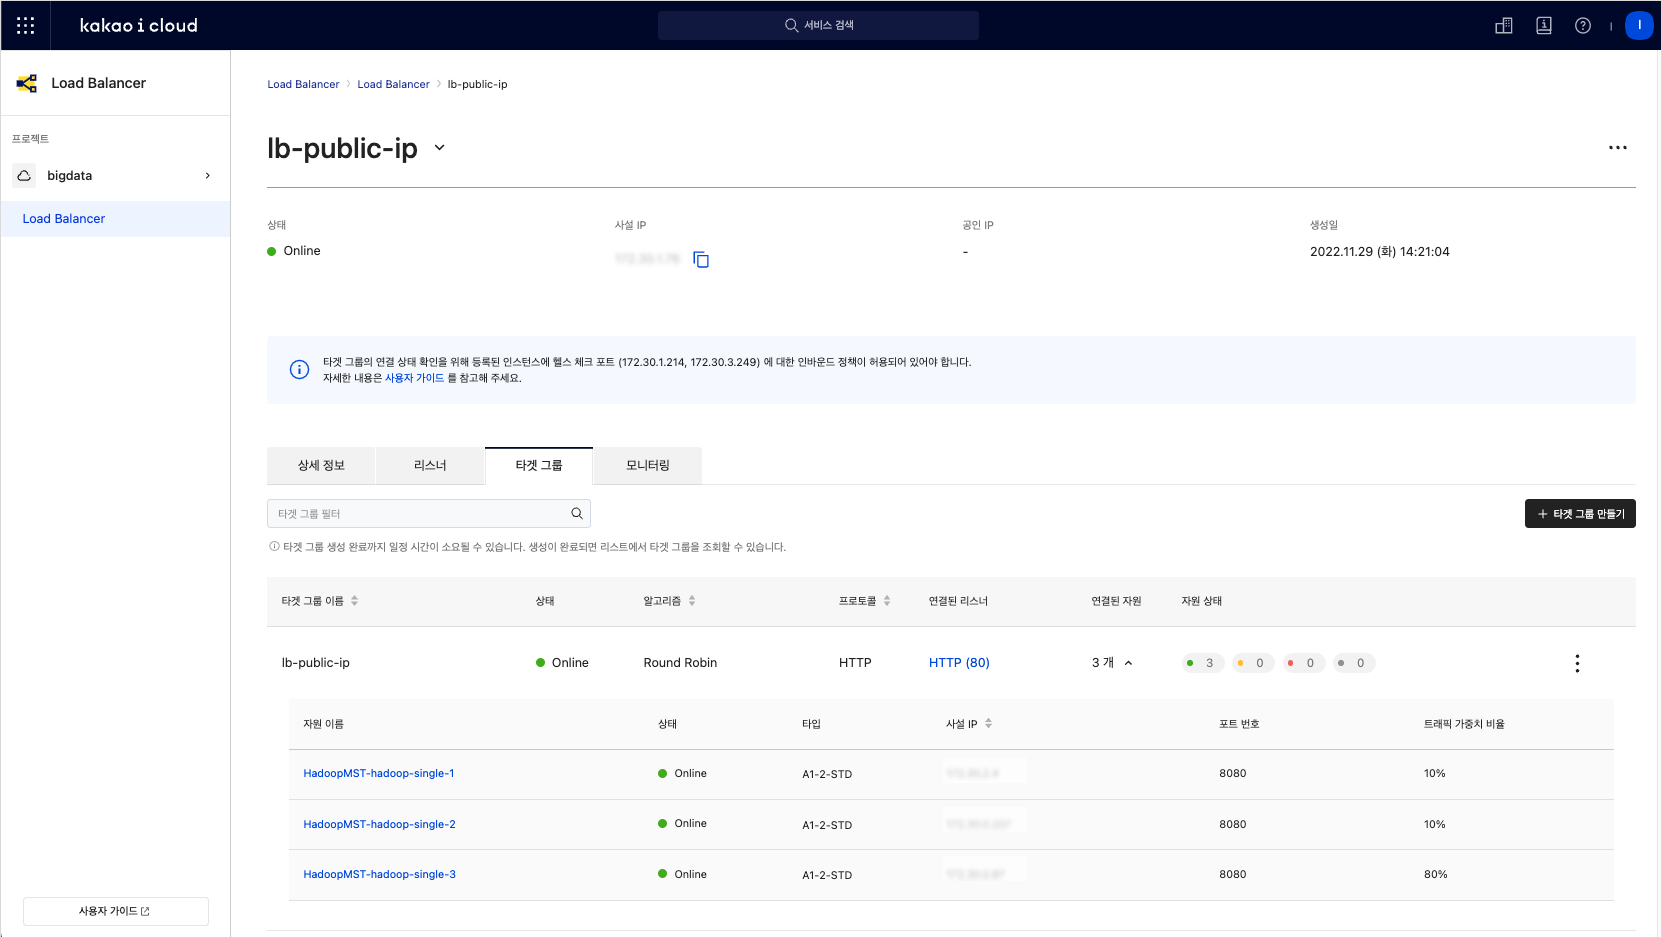
Task: Open HadoopMST-hadoop-single-1 resource
Action: tap(379, 774)
